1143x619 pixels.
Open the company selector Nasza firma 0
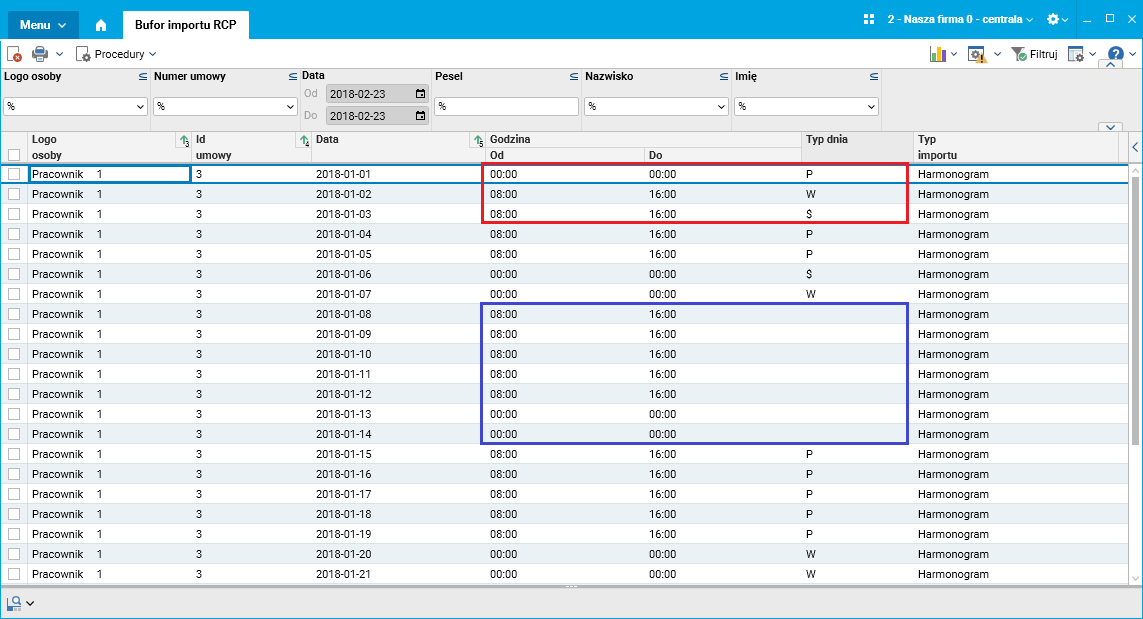(x=960, y=20)
